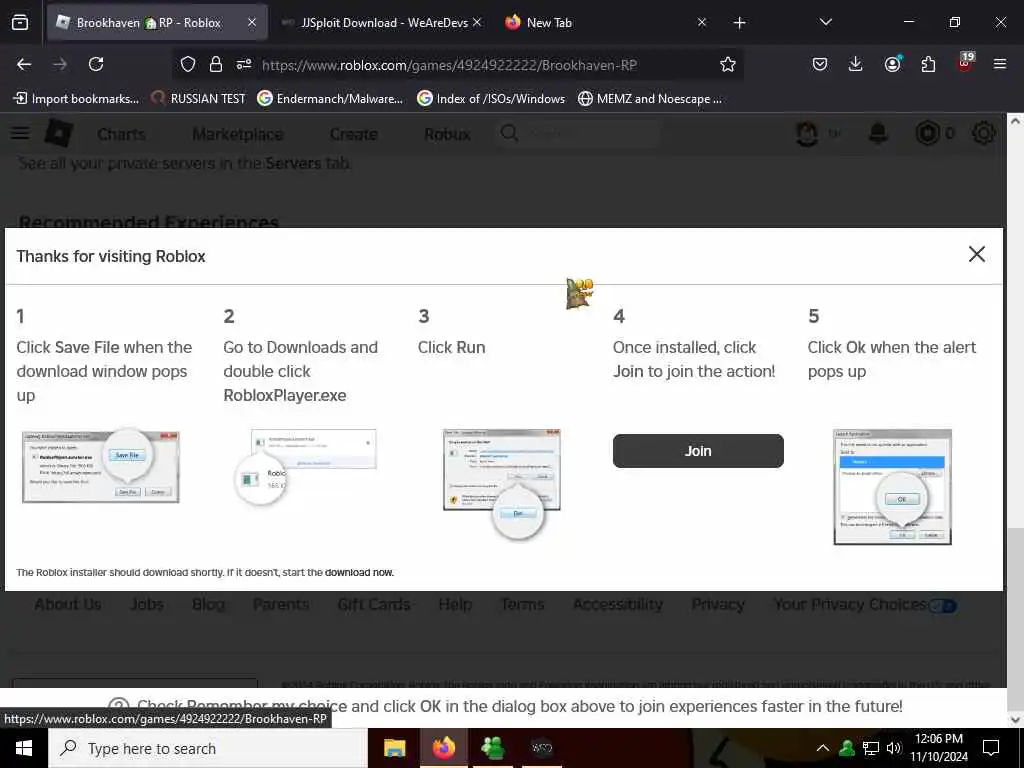Switch to the New Tab tab

click(549, 23)
